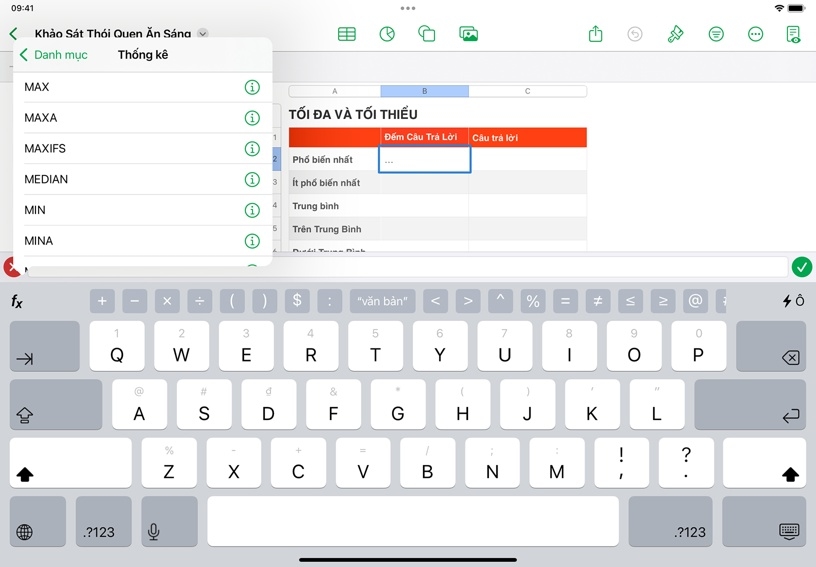
Task: Select the cell beside Phổ biến nhất
Action: (424, 159)
